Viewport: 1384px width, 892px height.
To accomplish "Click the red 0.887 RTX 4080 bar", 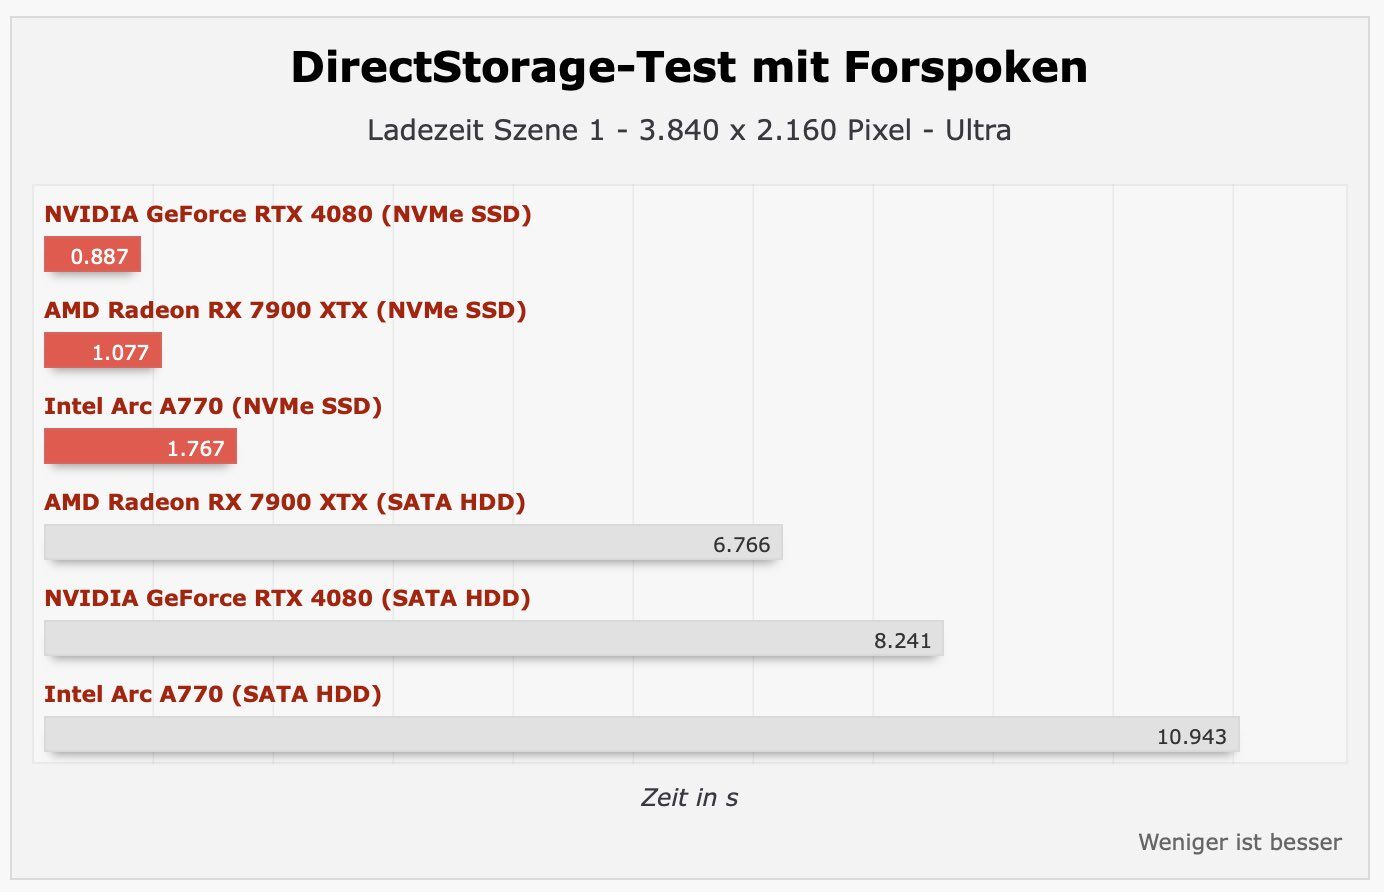I will (92, 255).
